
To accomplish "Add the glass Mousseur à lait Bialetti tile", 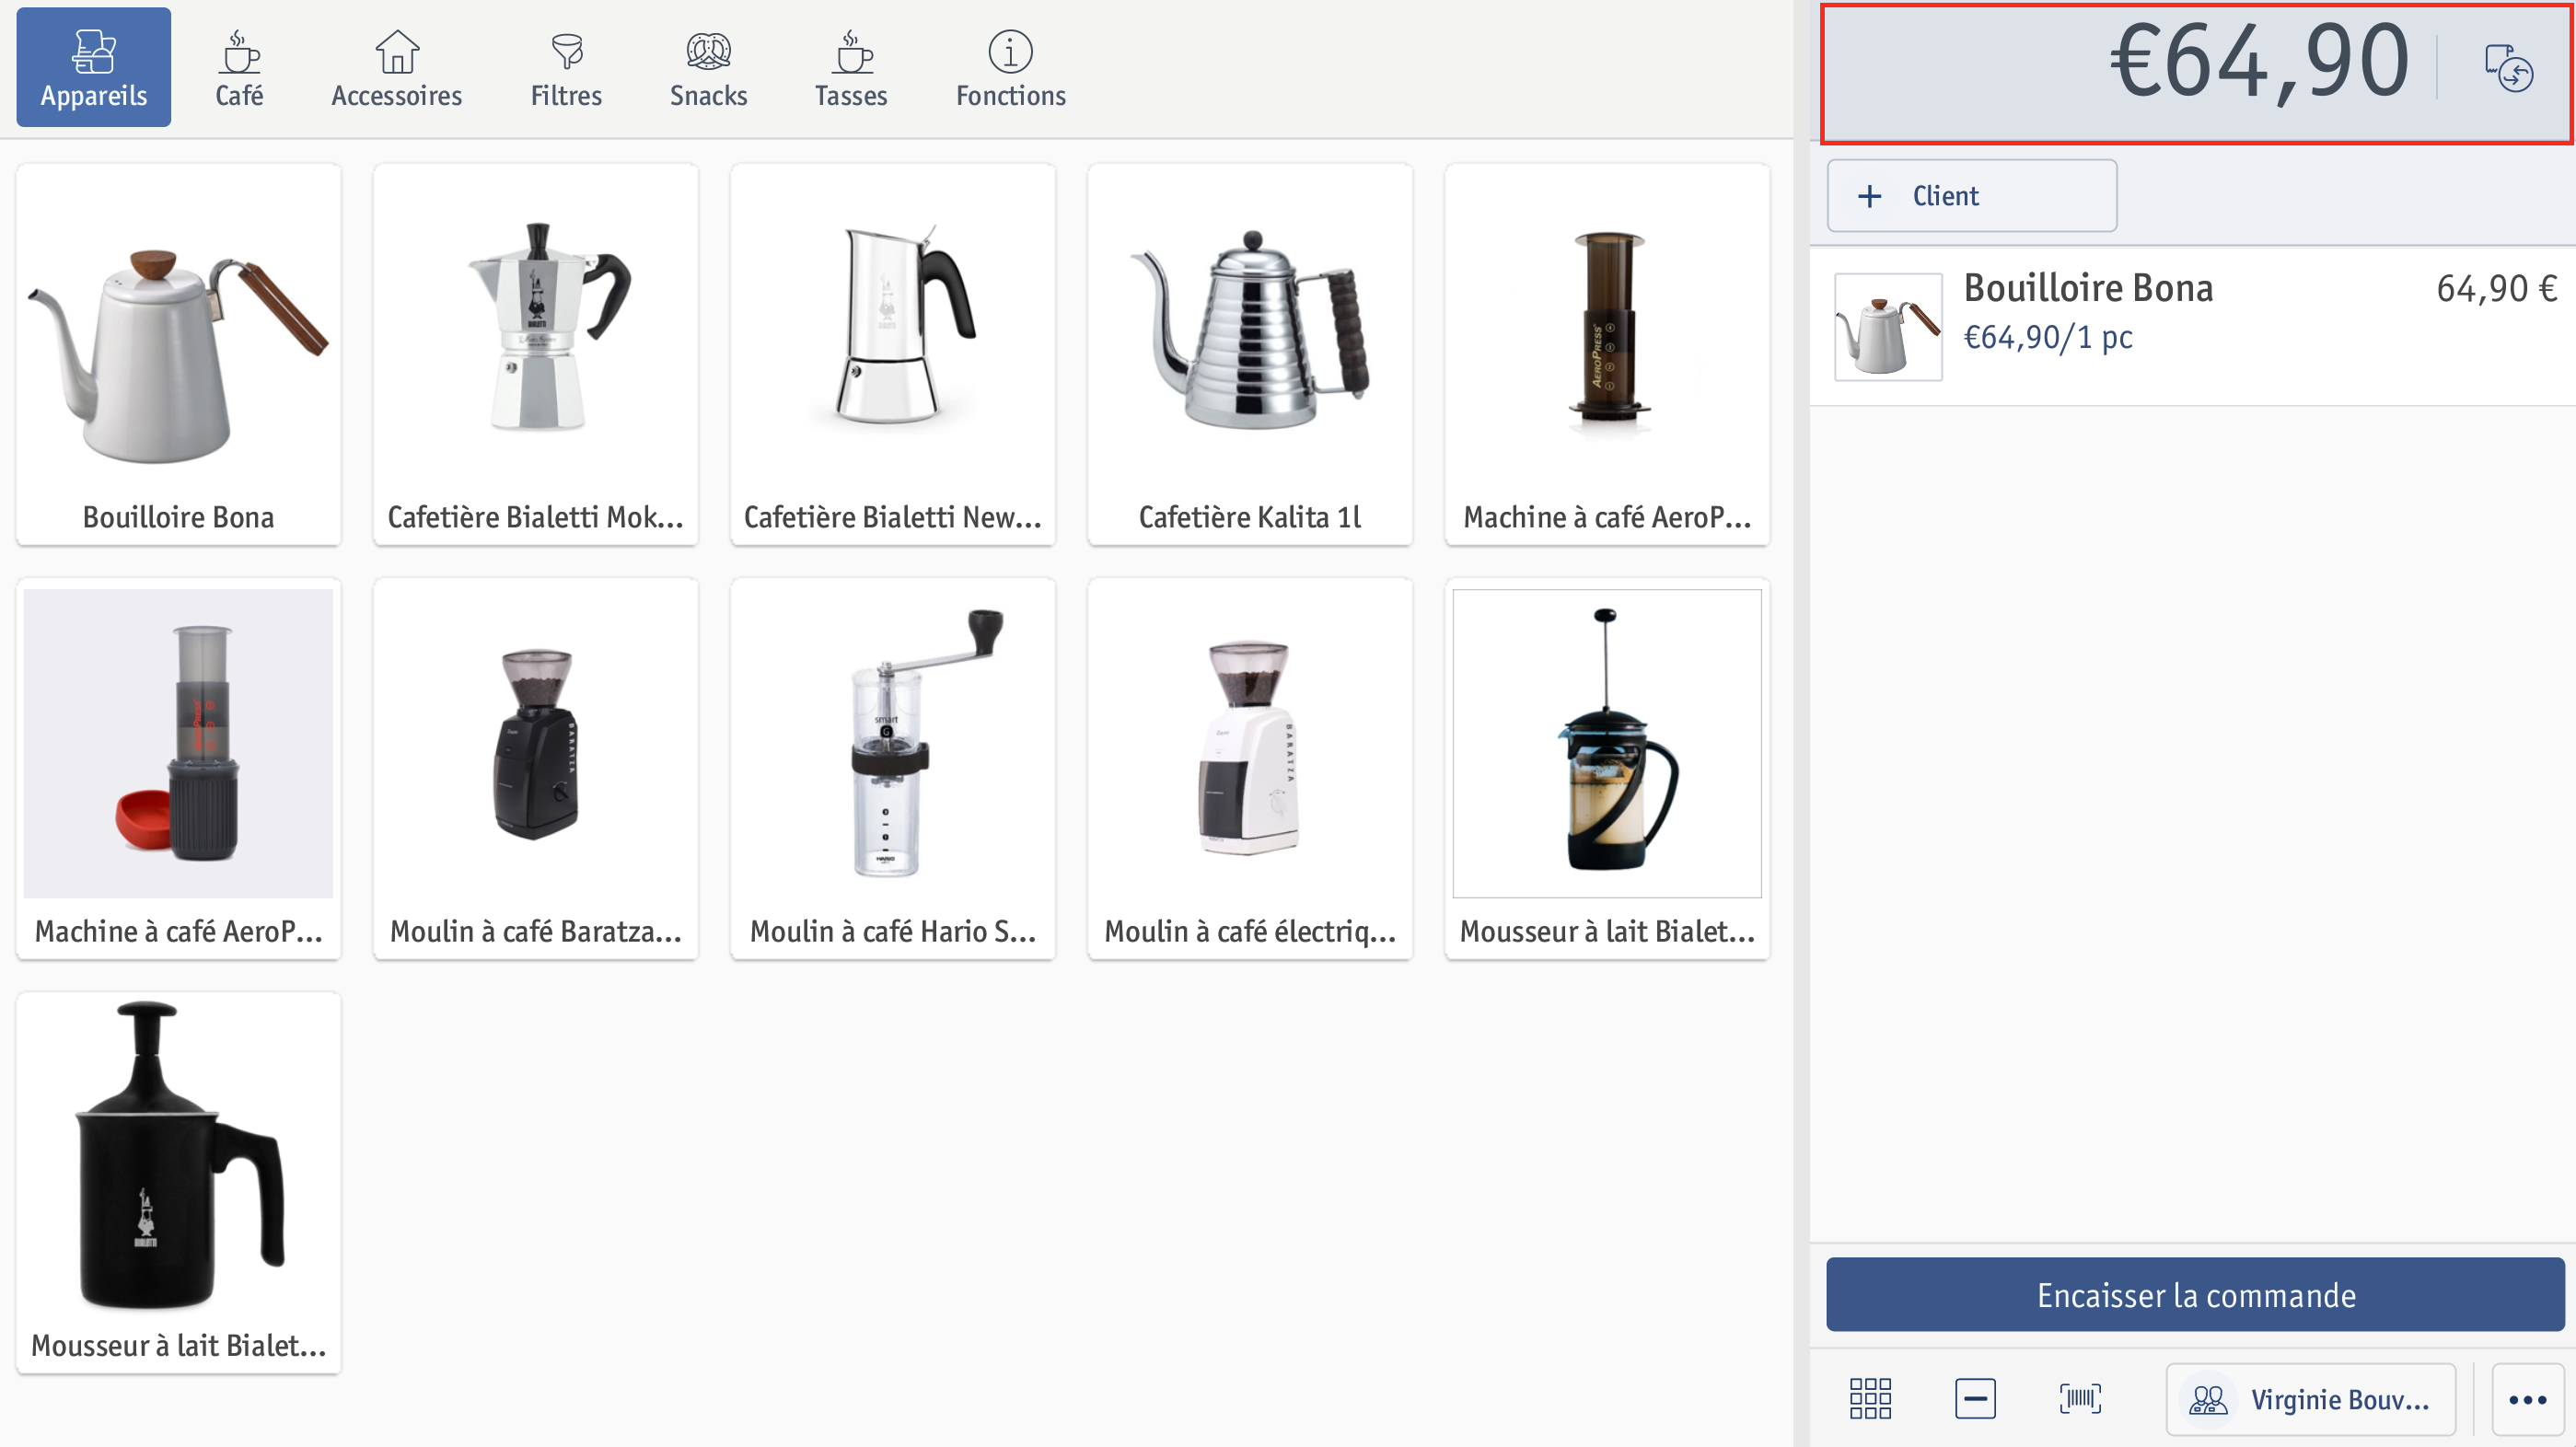I will click(x=1607, y=769).
